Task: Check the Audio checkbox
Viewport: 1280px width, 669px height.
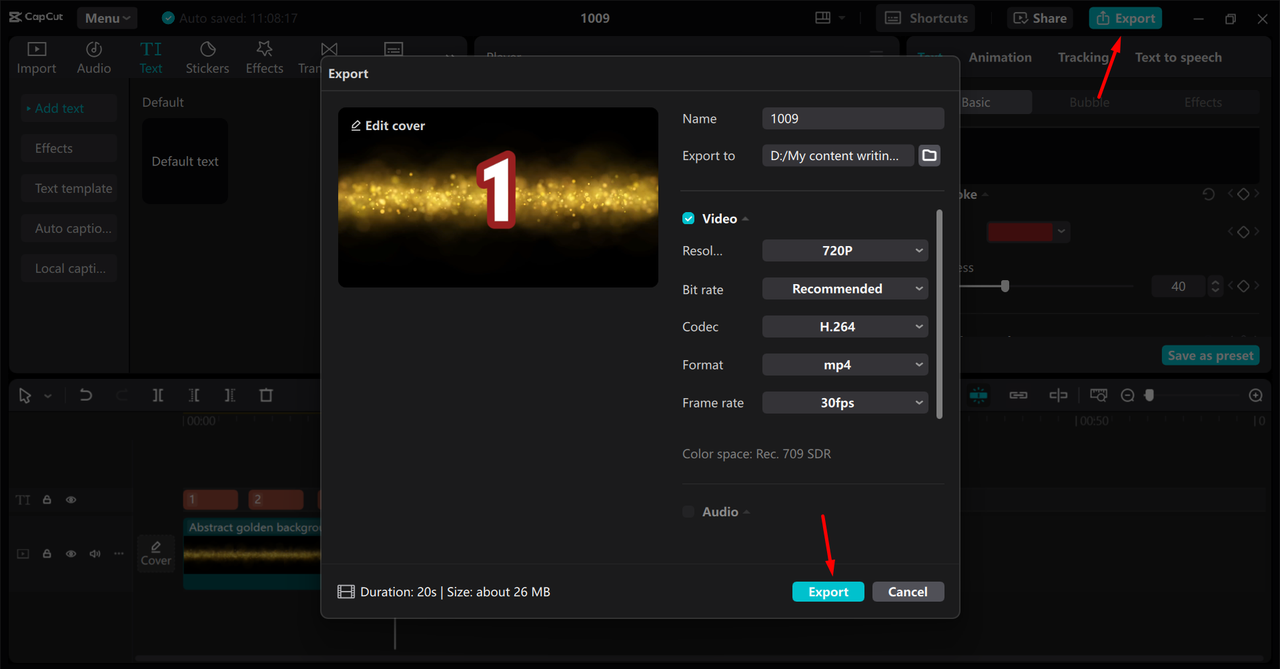Action: (688, 511)
